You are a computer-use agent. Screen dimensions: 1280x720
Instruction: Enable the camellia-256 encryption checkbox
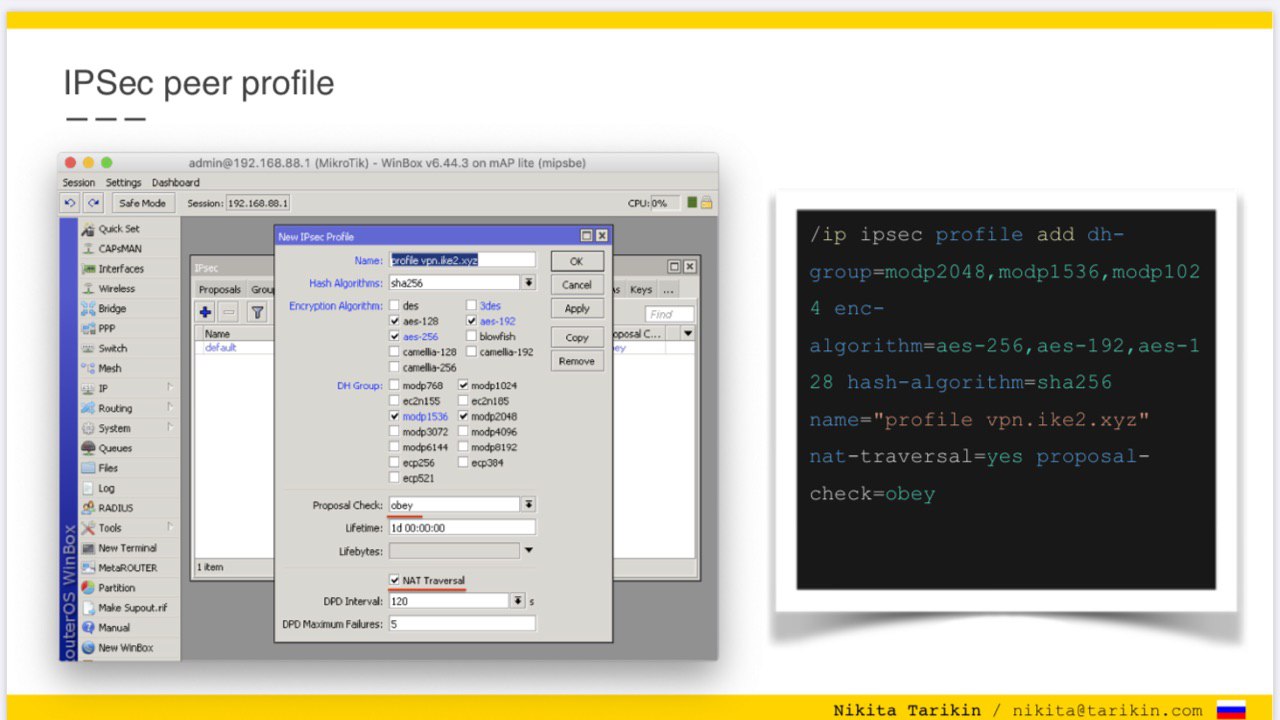tap(395, 367)
